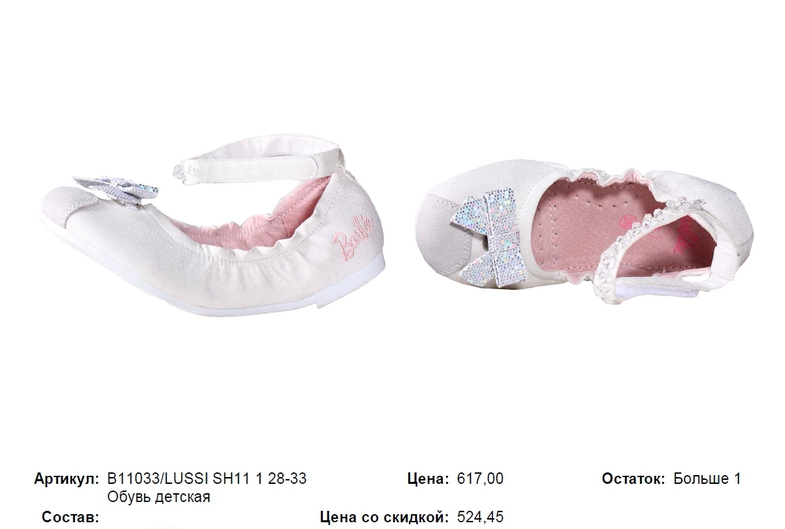Click the bow on the left shoe toe

click(x=116, y=190)
